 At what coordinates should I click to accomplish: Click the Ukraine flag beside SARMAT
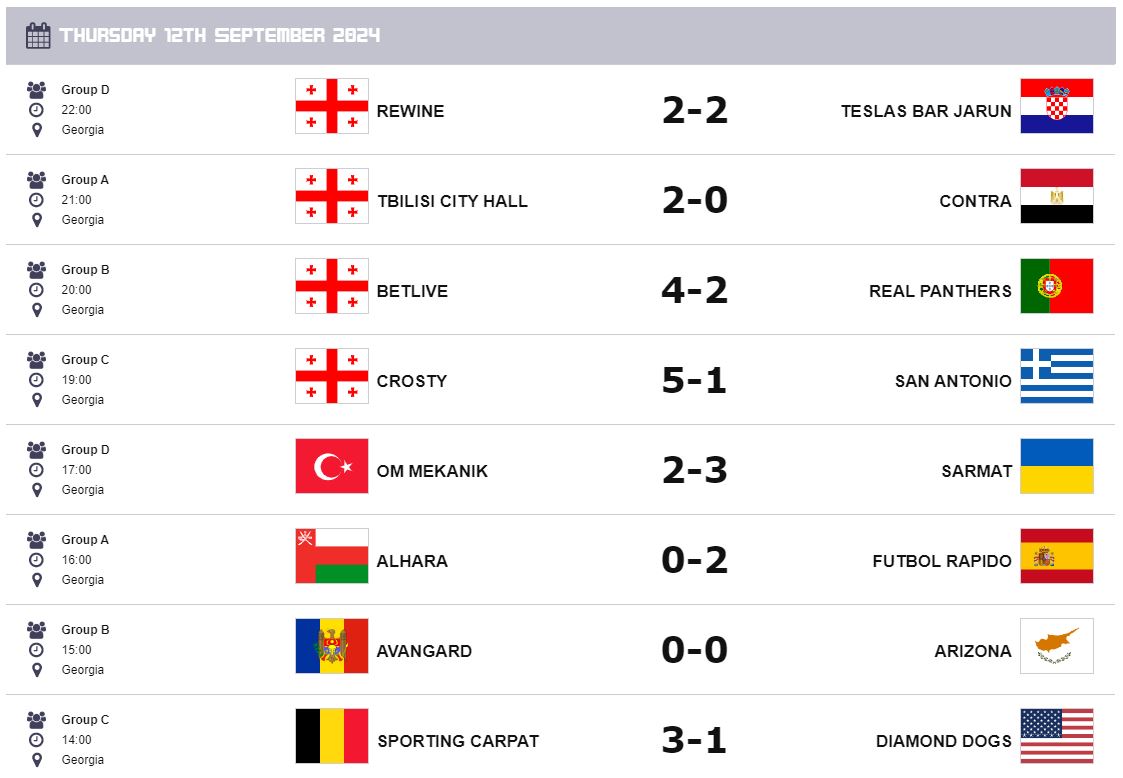1056,466
